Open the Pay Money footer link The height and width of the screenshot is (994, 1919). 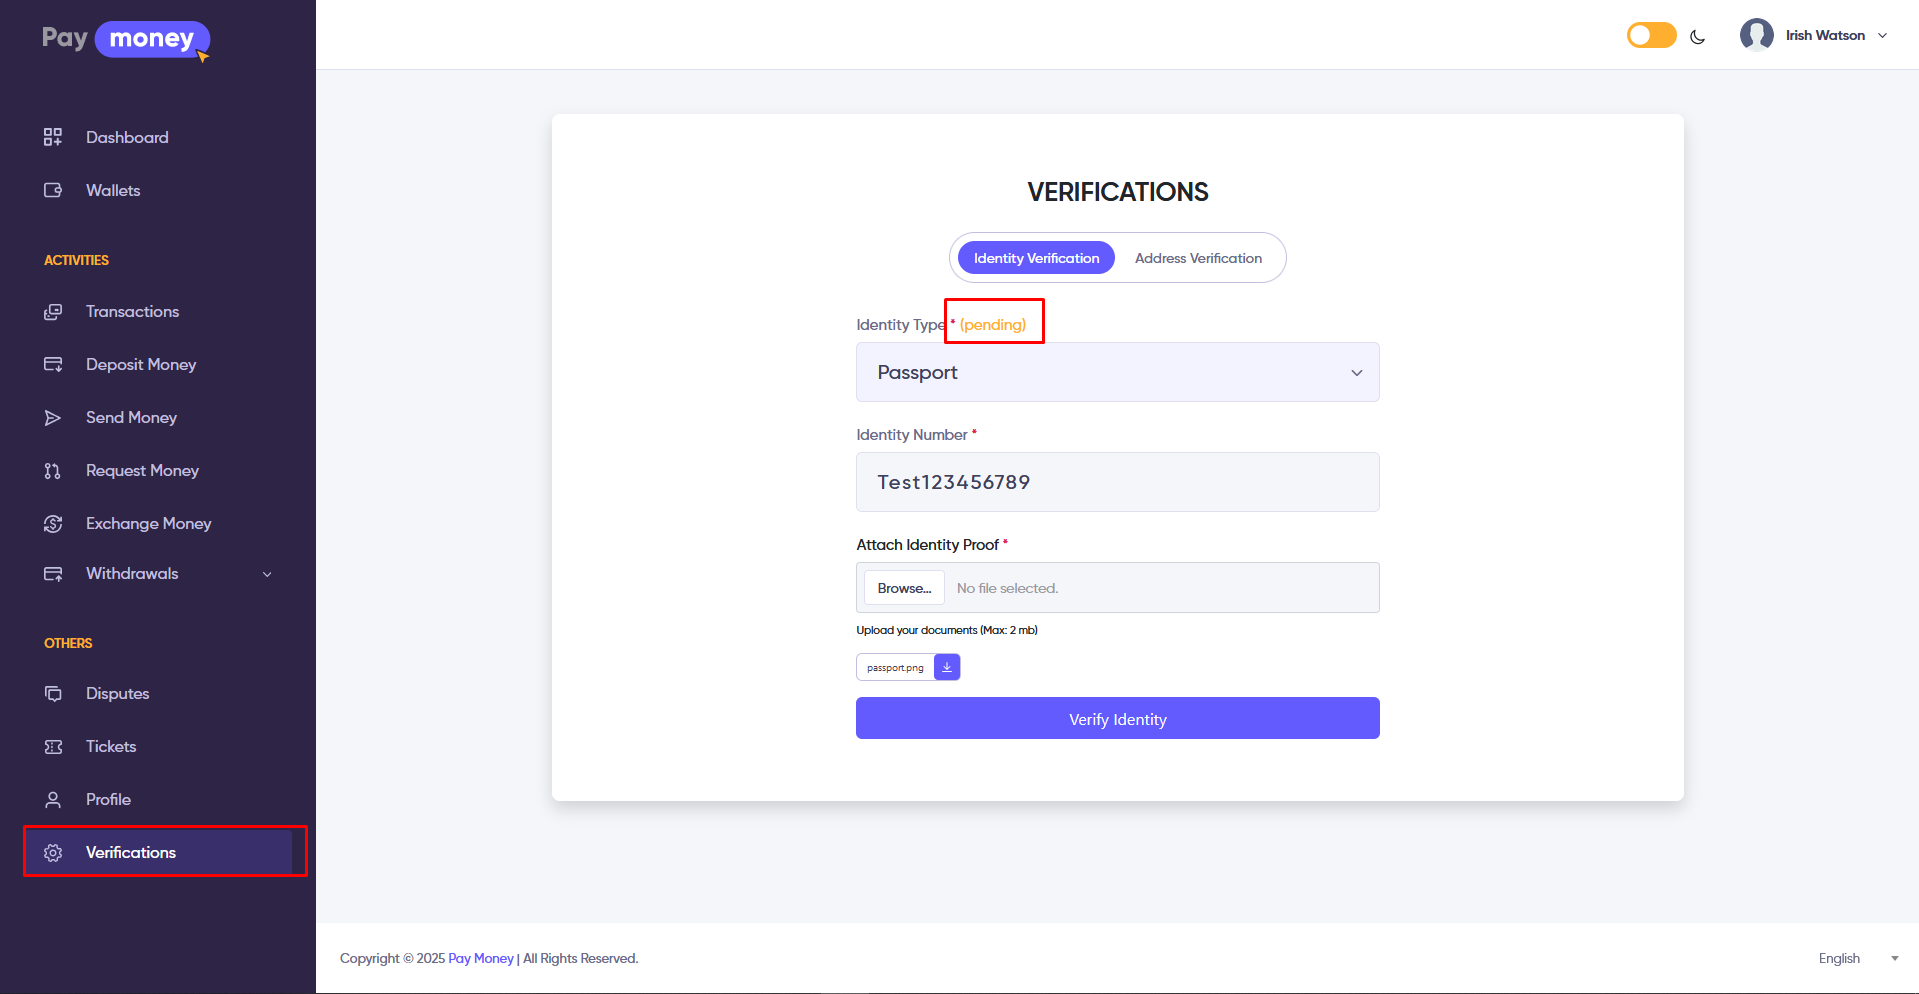[480, 958]
